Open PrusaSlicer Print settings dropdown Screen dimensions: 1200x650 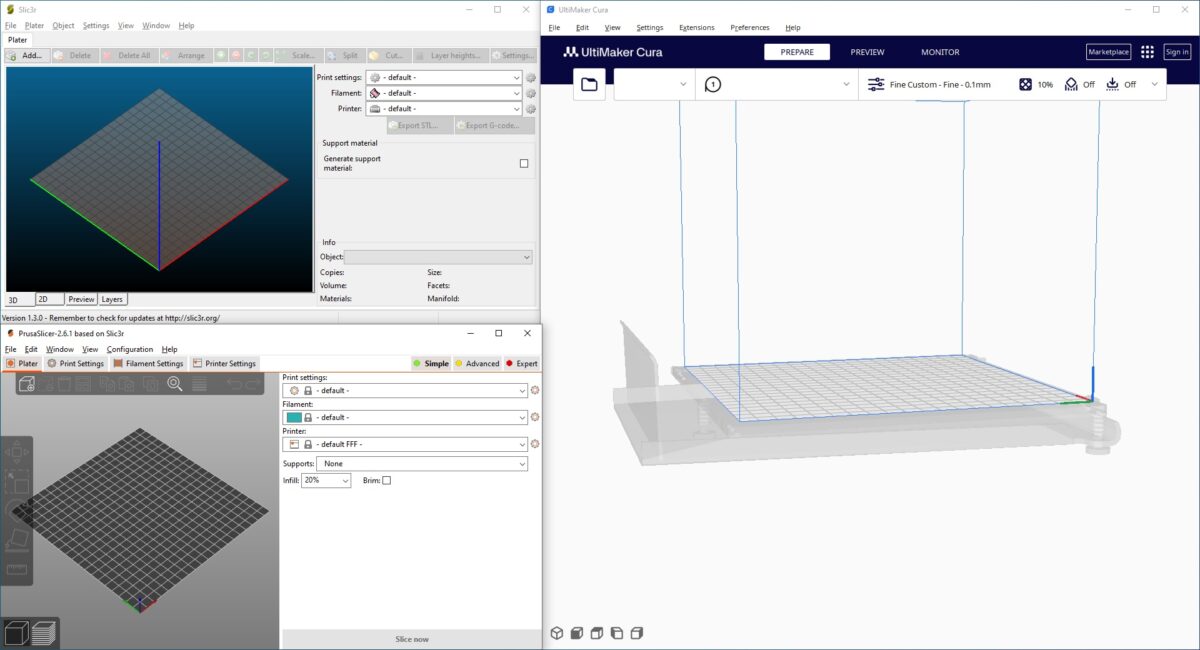[405, 391]
